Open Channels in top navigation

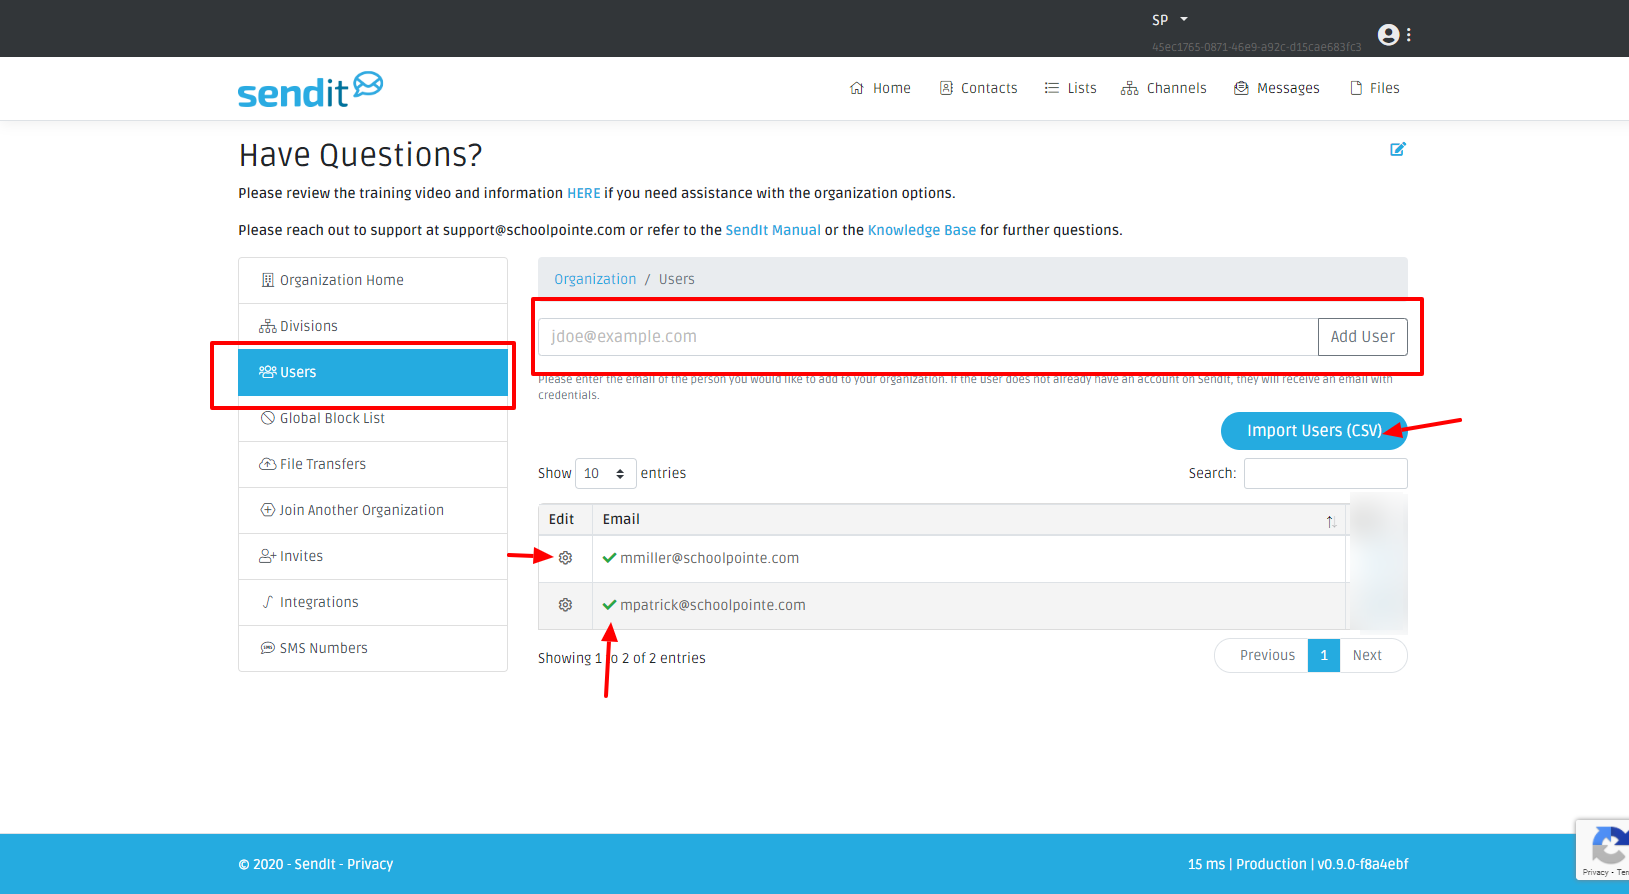[1164, 88]
